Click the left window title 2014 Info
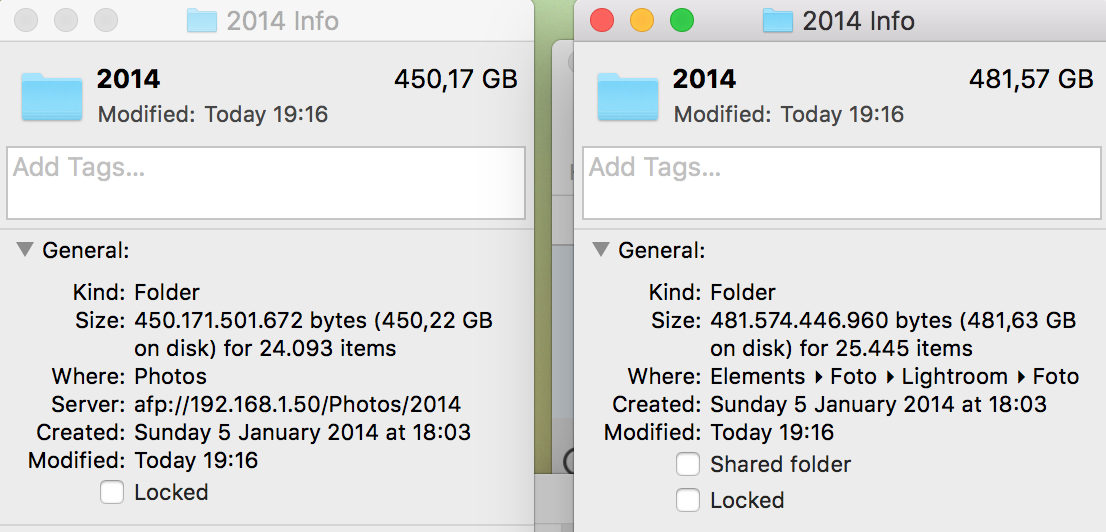Viewport: 1106px width, 532px height. pyautogui.click(x=282, y=20)
